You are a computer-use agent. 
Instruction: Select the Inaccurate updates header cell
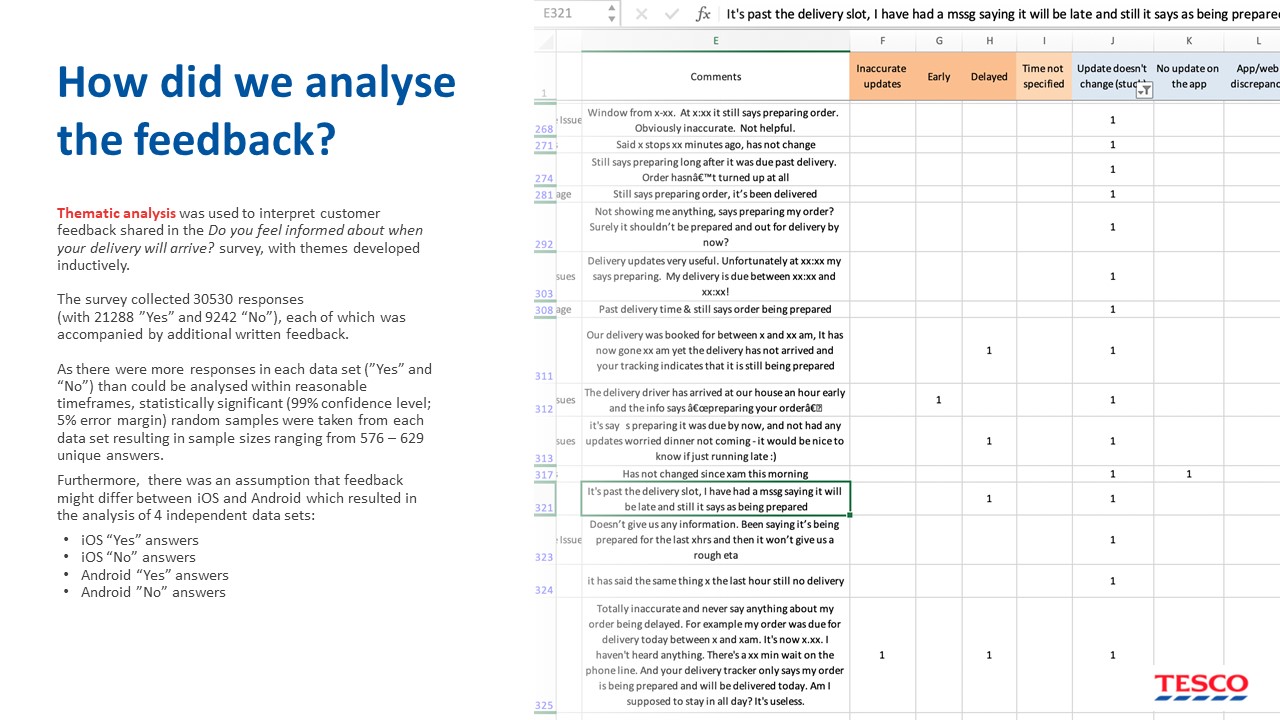click(x=882, y=76)
